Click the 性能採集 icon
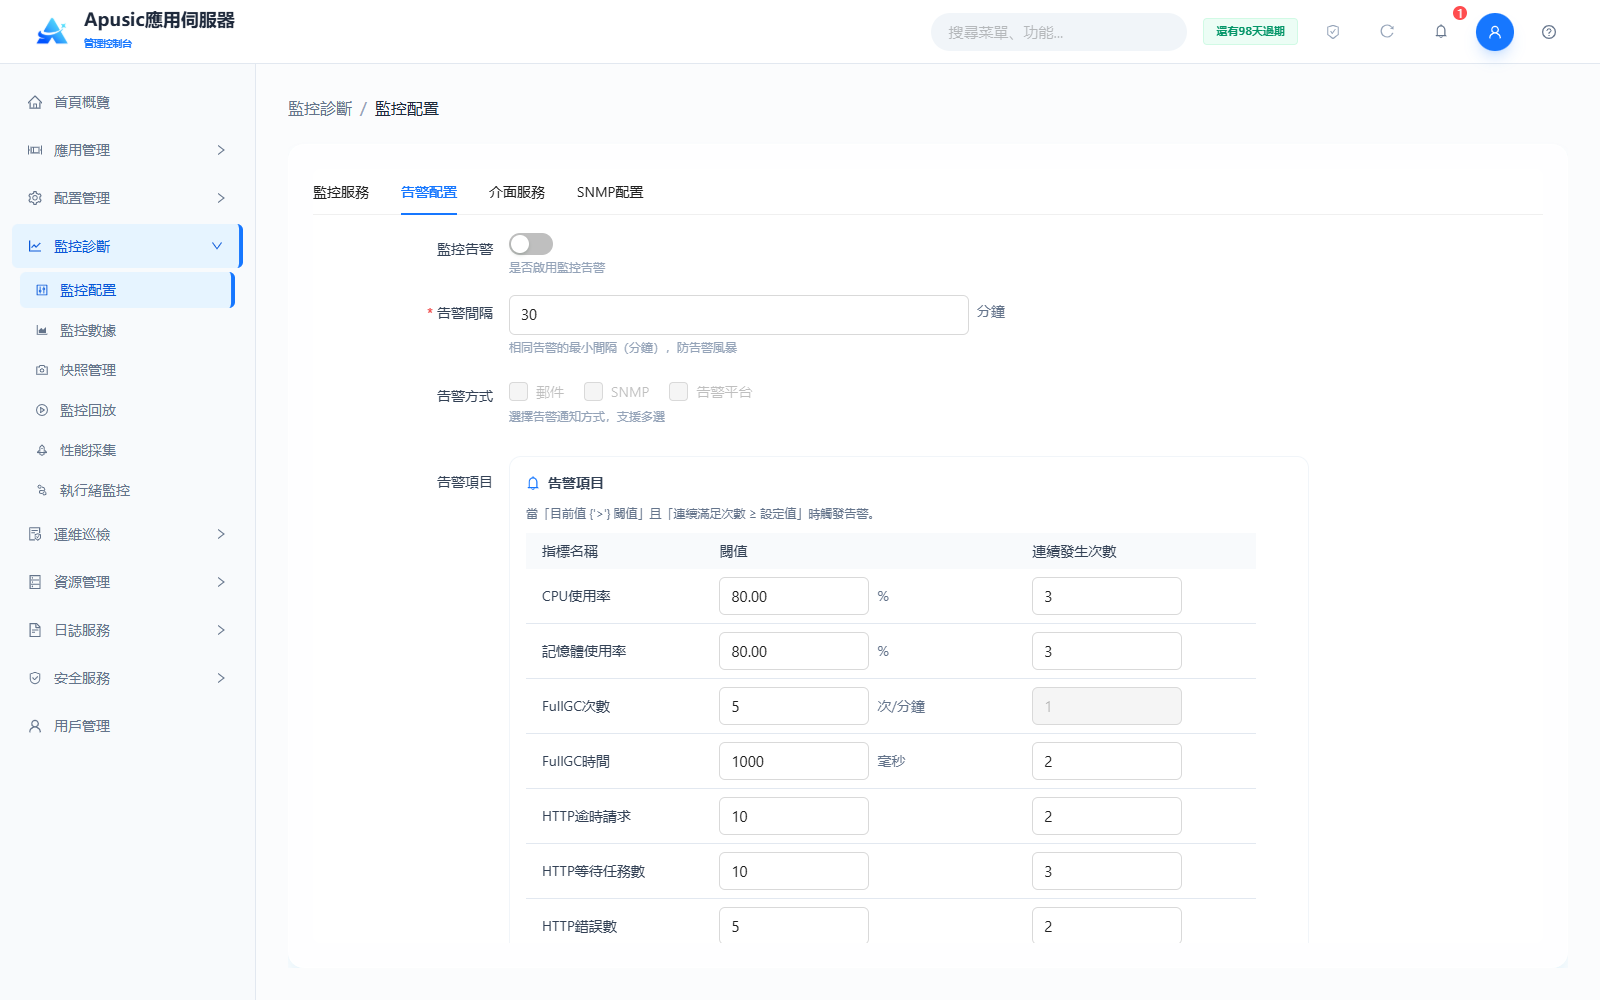Screen dimensions: 1600x1000 pyautogui.click(x=42, y=450)
